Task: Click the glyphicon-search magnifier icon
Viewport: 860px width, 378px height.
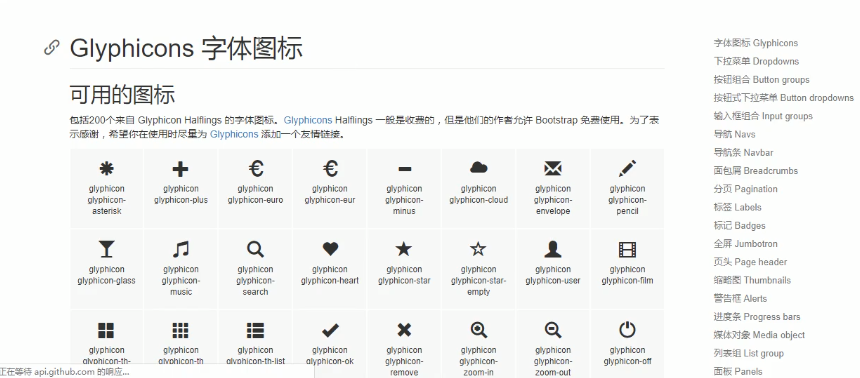Action: (255, 250)
